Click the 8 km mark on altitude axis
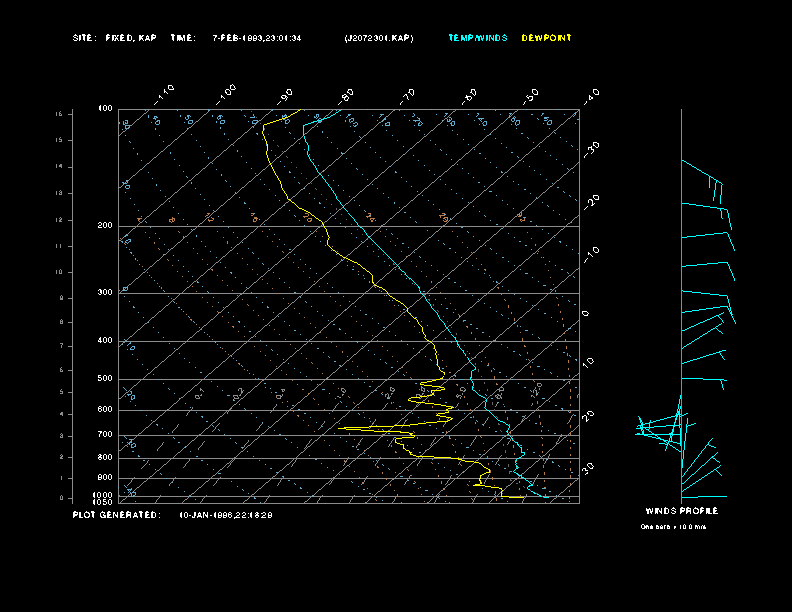The height and width of the screenshot is (612, 792). (62, 322)
